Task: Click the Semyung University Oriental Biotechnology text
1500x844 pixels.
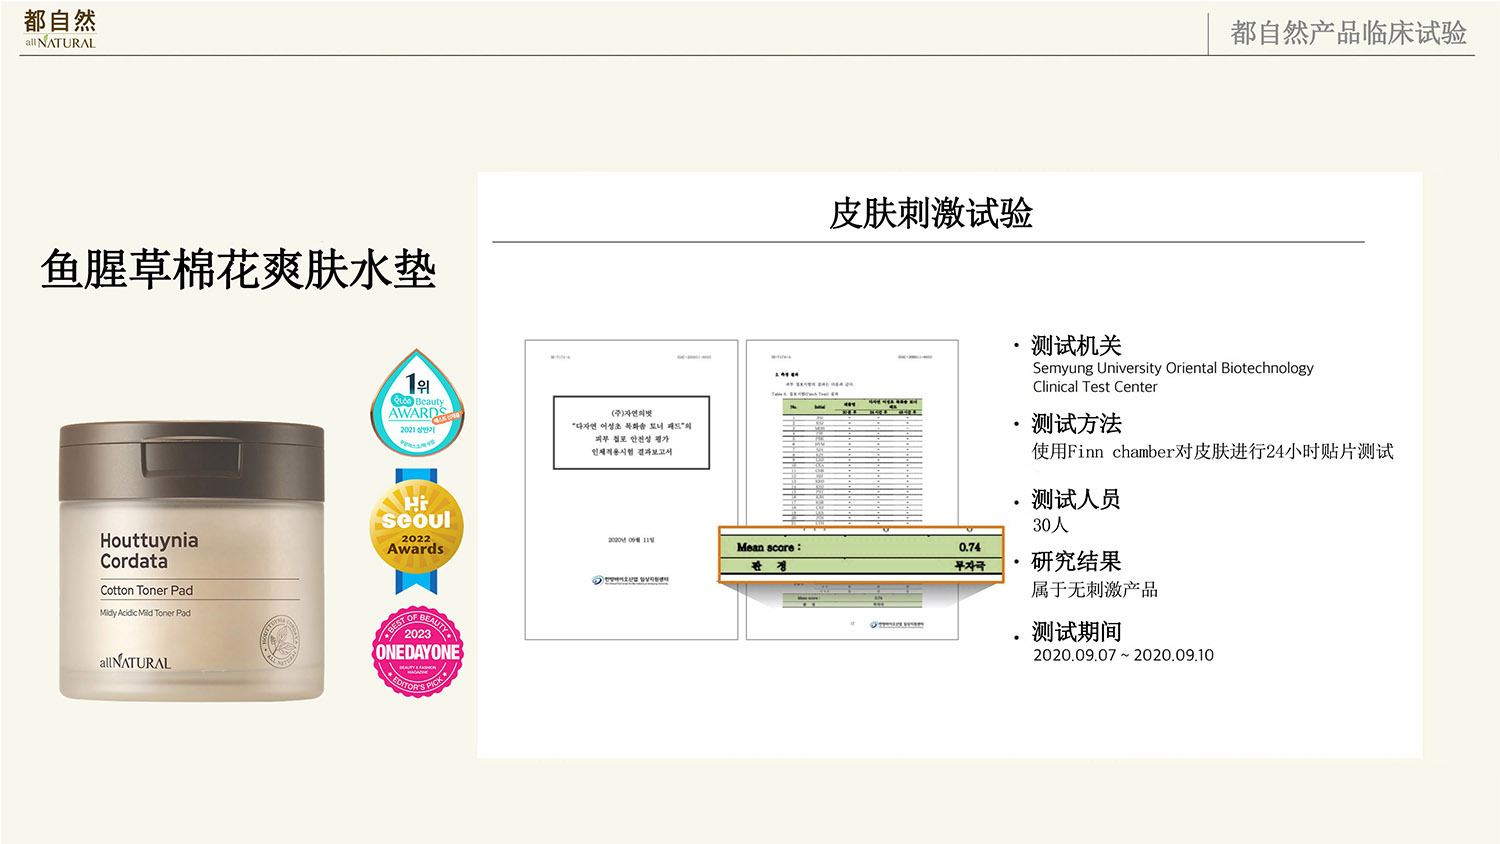Action: coord(1173,368)
